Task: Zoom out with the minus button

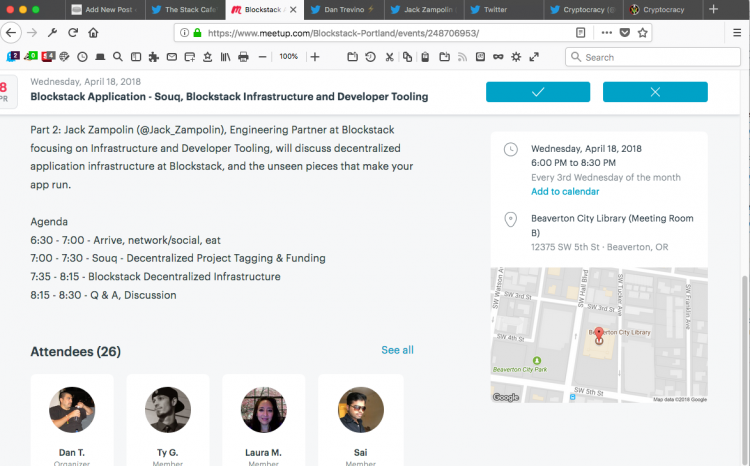Action: coord(262,57)
